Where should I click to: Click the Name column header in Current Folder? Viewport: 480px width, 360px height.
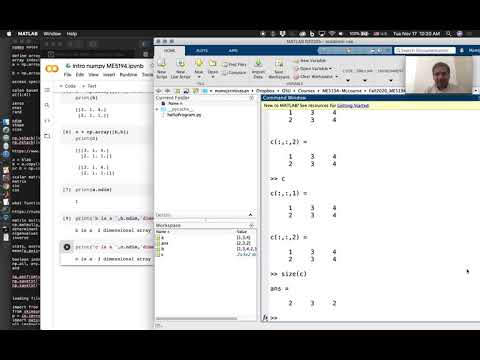(175, 103)
